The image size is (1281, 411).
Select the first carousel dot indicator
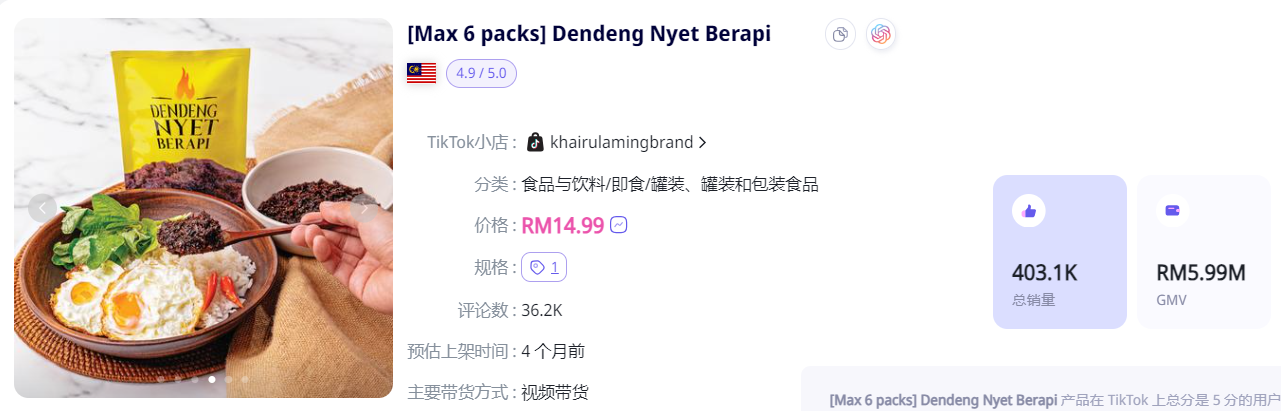point(160,379)
